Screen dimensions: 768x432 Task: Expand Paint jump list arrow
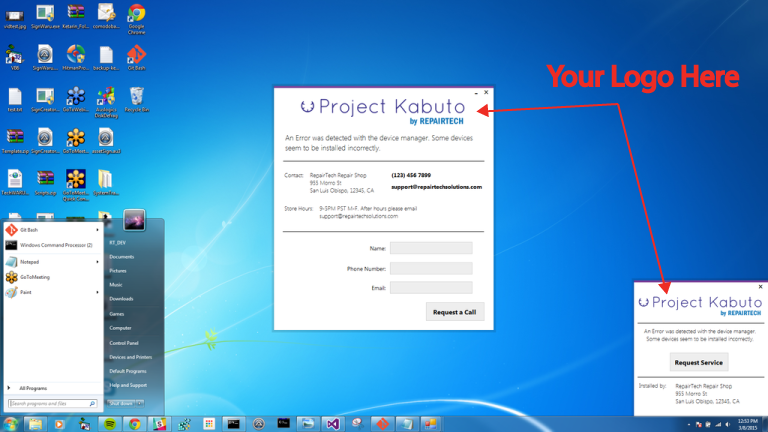point(97,292)
